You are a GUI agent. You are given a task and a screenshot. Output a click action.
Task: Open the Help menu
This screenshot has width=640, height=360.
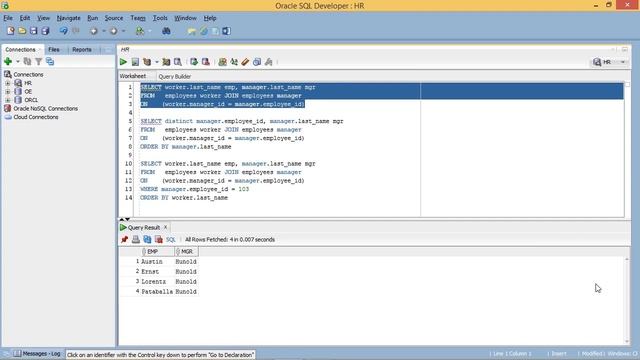point(210,18)
